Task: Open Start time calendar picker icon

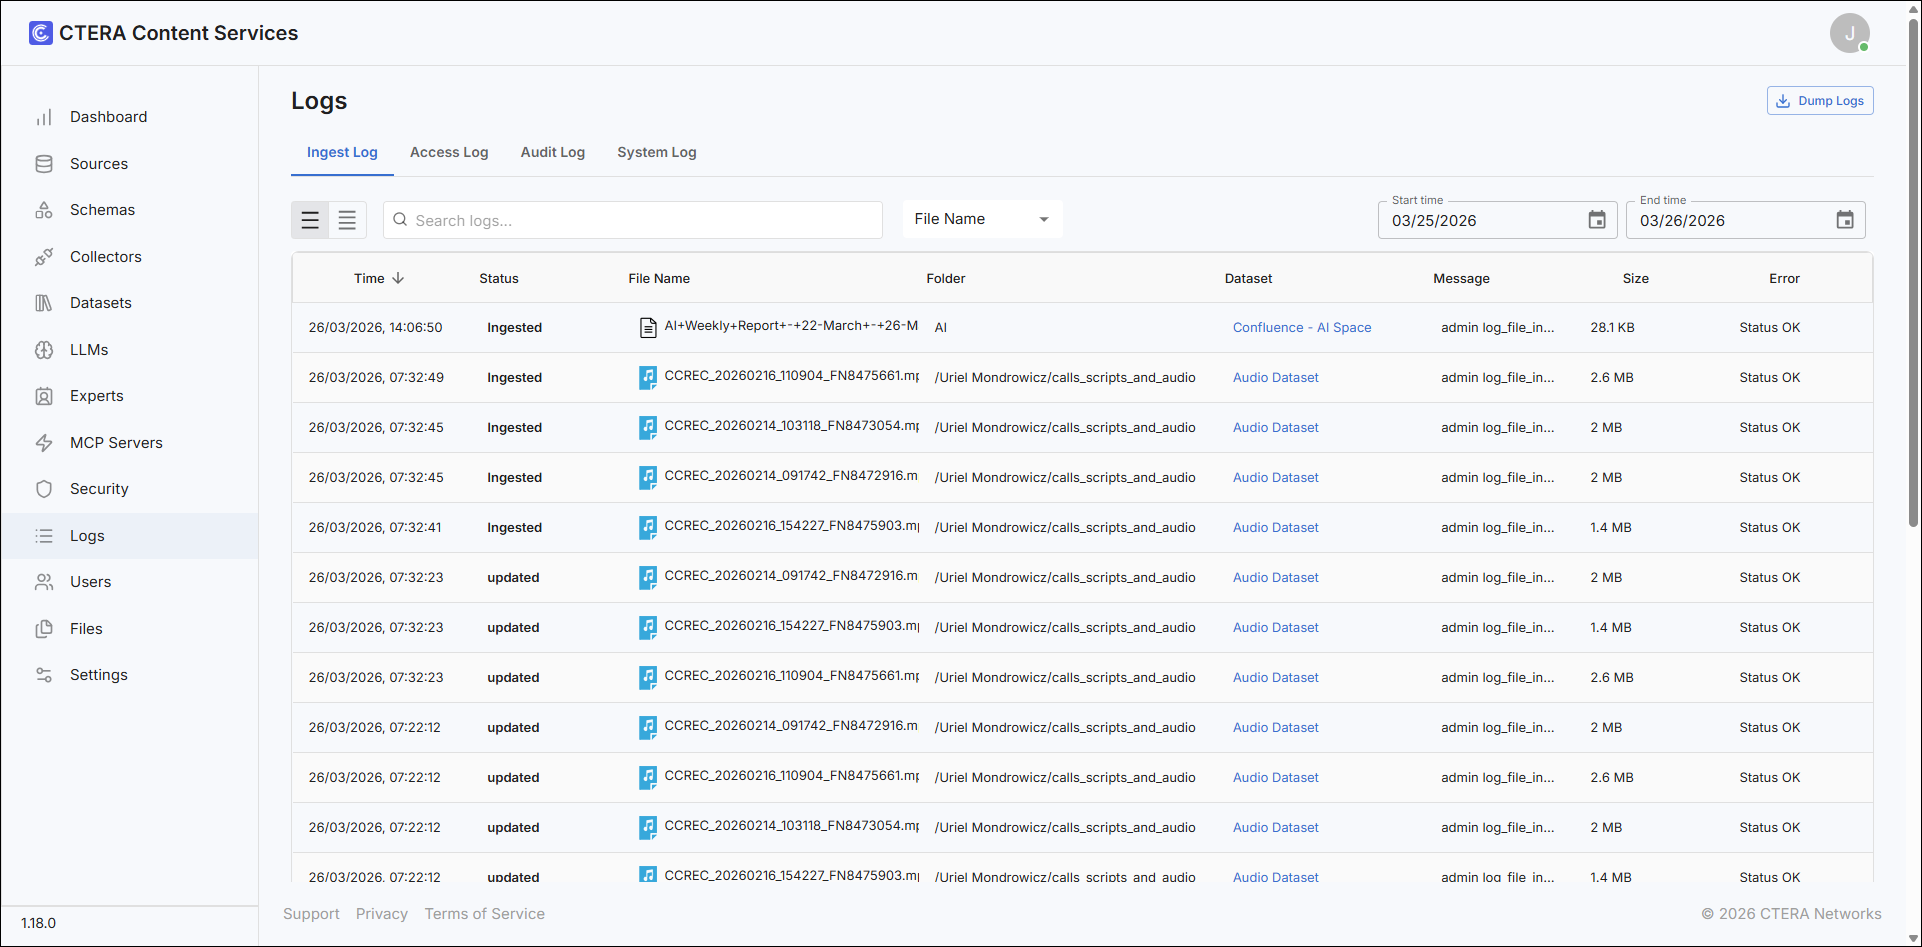Action: point(1597,220)
